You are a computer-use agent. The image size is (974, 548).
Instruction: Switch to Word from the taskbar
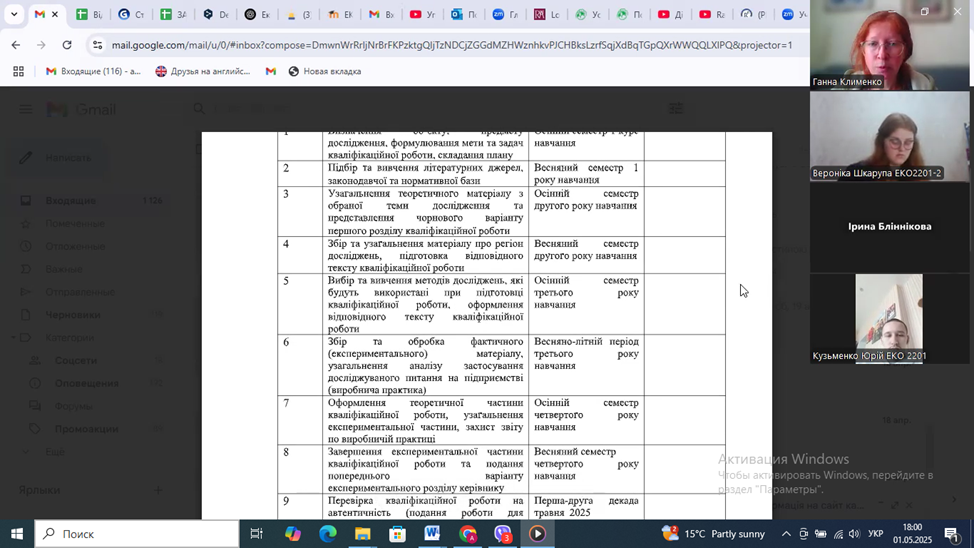[432, 534]
